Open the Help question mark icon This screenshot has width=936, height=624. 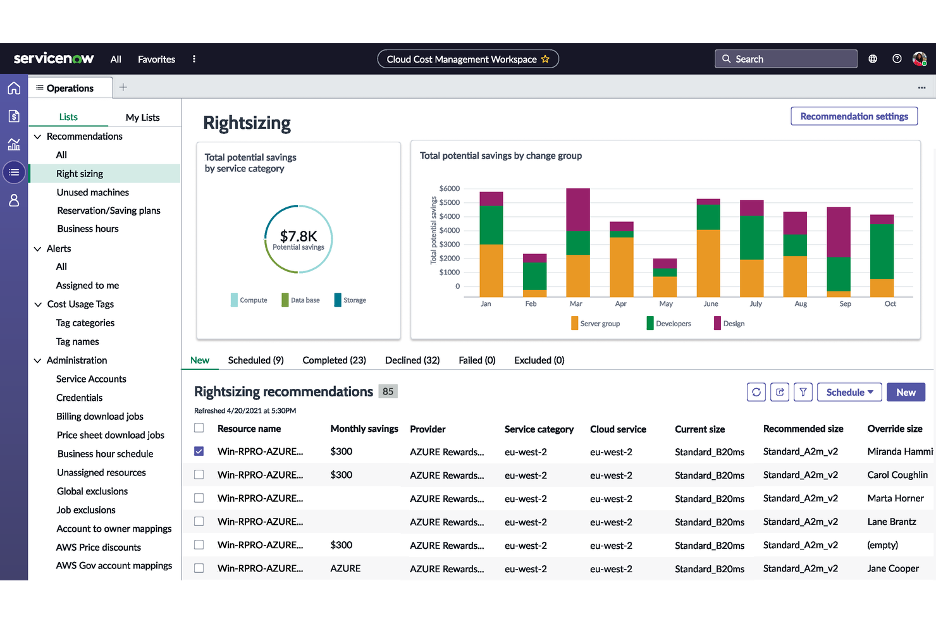click(897, 58)
